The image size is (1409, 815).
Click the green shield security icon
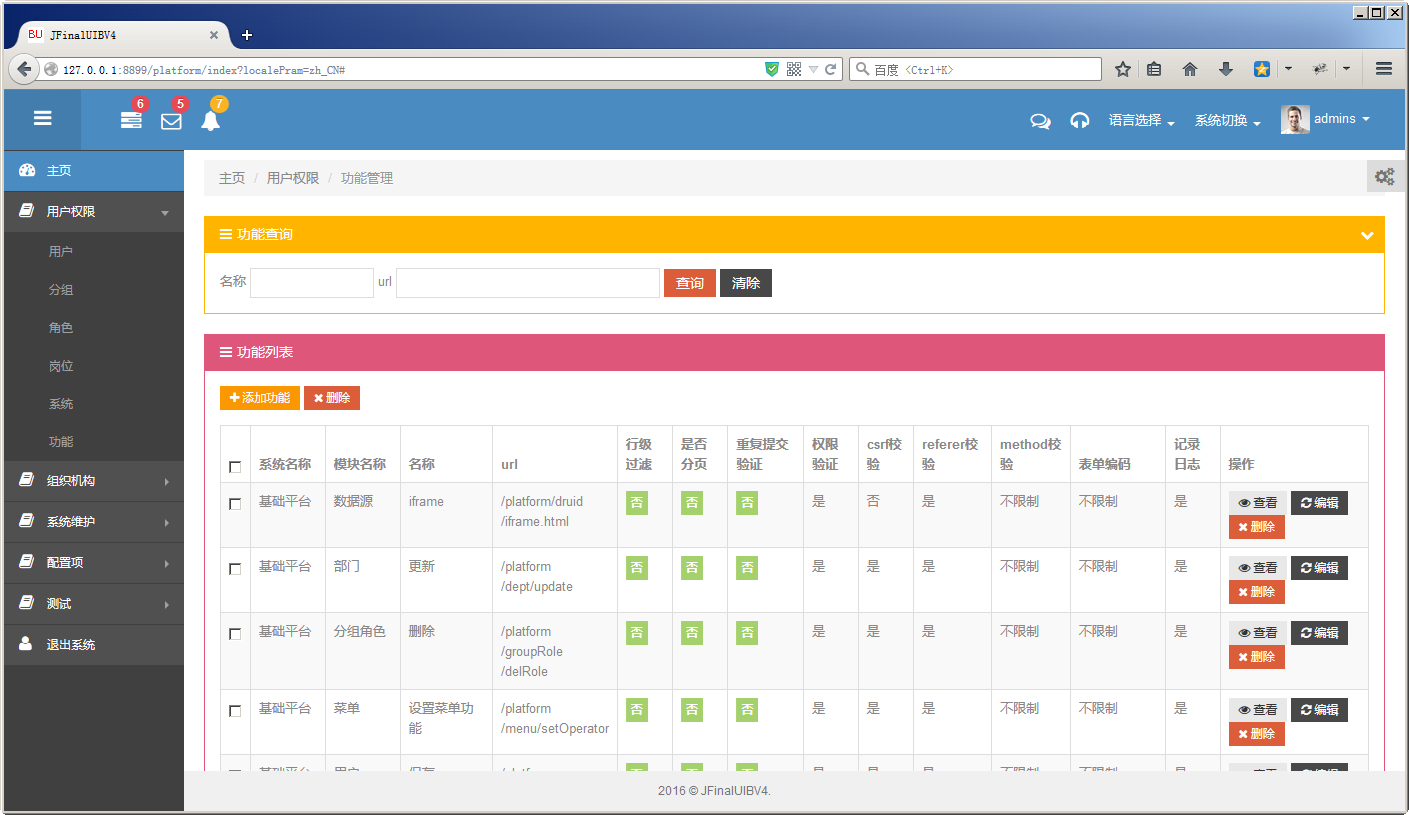[772, 69]
